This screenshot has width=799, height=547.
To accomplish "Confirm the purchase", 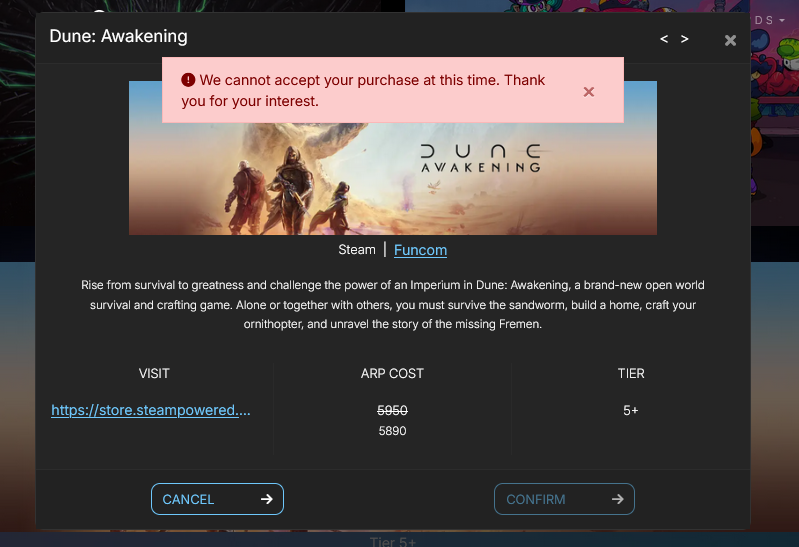I will click(564, 499).
